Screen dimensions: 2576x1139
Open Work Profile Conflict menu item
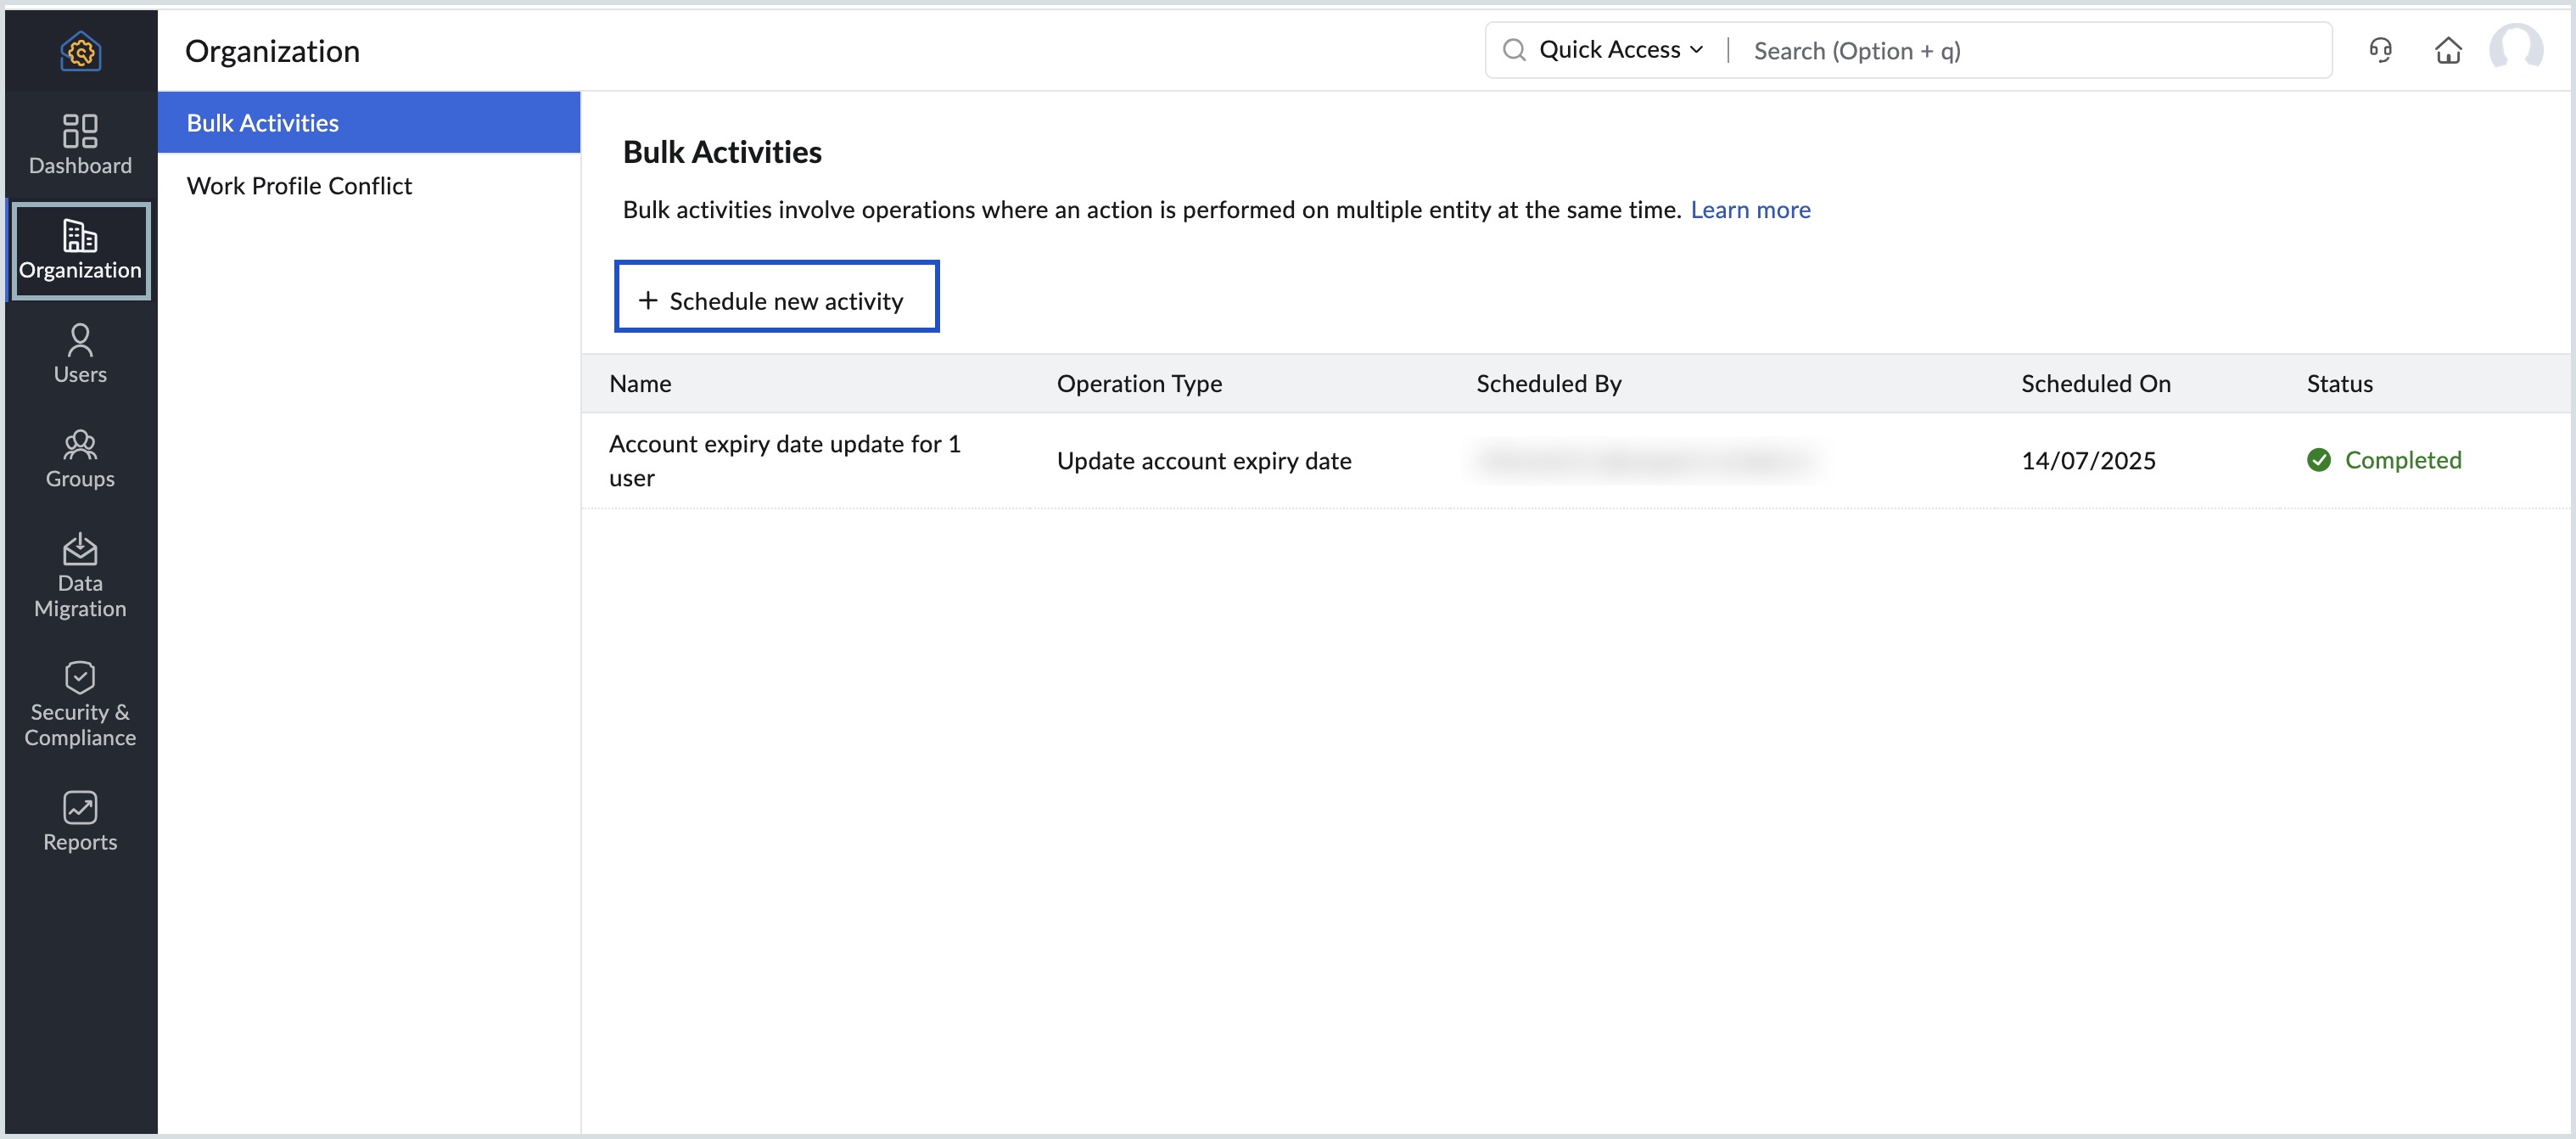click(369, 185)
